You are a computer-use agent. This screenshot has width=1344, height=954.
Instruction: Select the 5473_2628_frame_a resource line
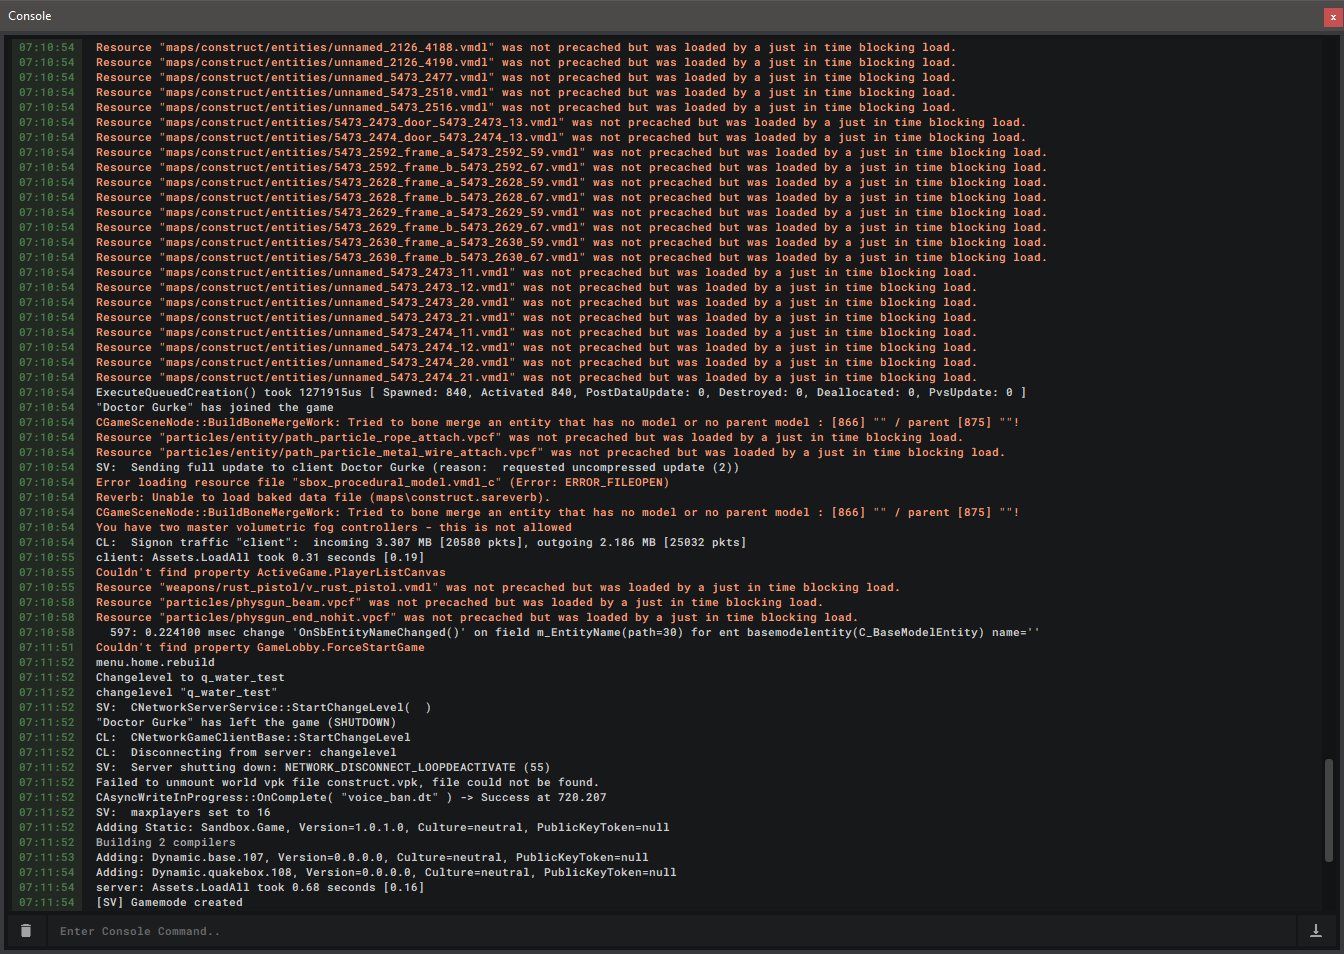(572, 182)
